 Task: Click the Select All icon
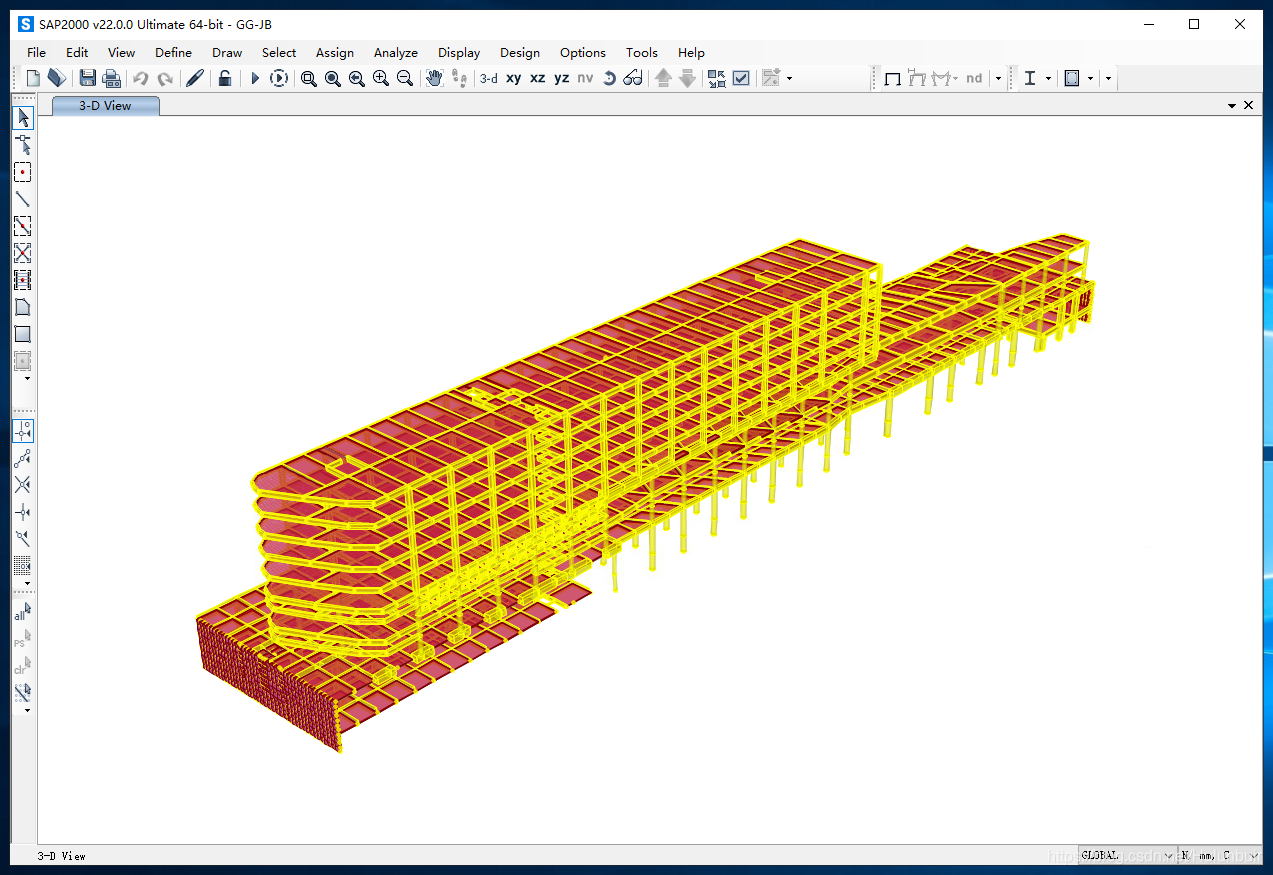coord(23,611)
